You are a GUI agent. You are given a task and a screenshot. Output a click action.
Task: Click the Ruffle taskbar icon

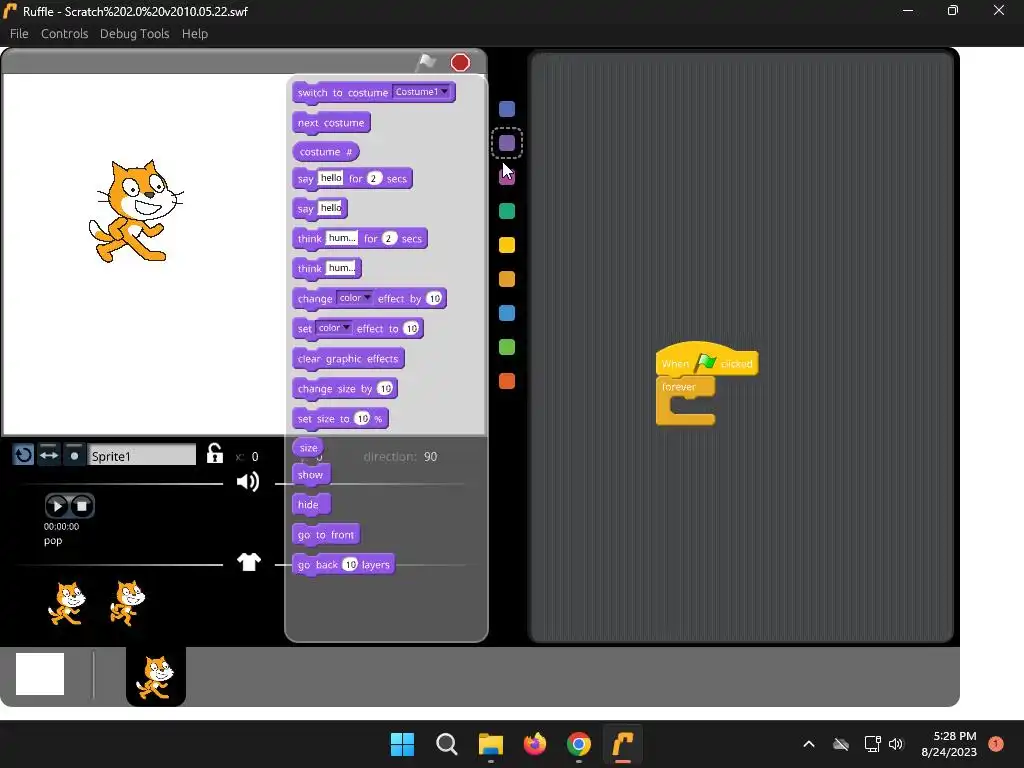tap(622, 744)
